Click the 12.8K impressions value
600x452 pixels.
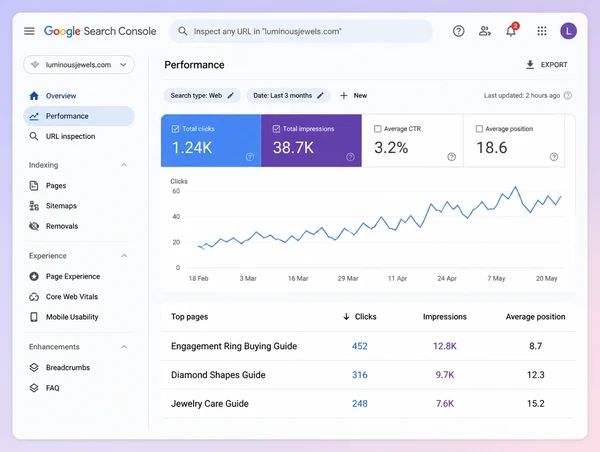coord(445,346)
